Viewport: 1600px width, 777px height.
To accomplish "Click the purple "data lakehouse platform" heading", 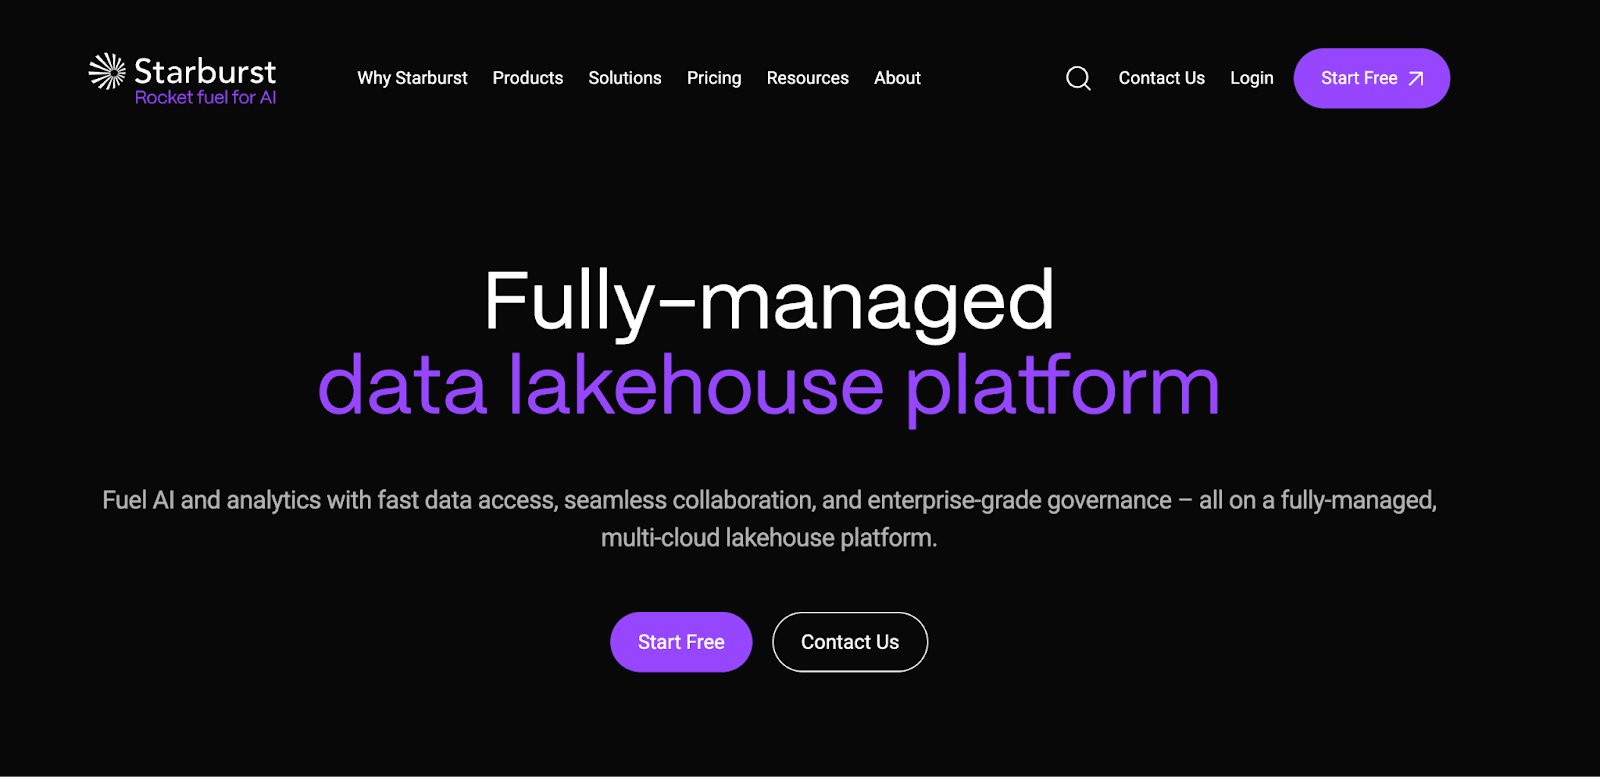I will 768,386.
